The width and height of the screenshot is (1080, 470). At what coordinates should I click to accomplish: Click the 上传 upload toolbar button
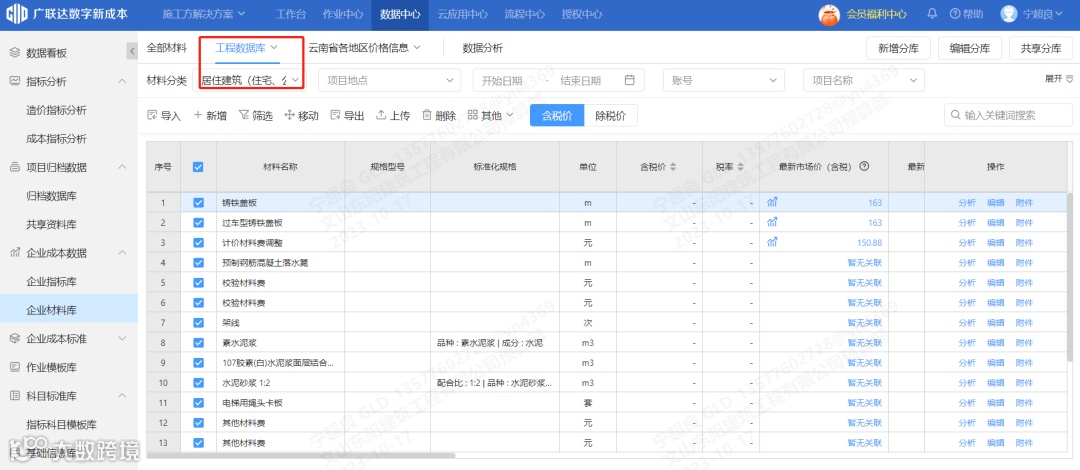393,116
